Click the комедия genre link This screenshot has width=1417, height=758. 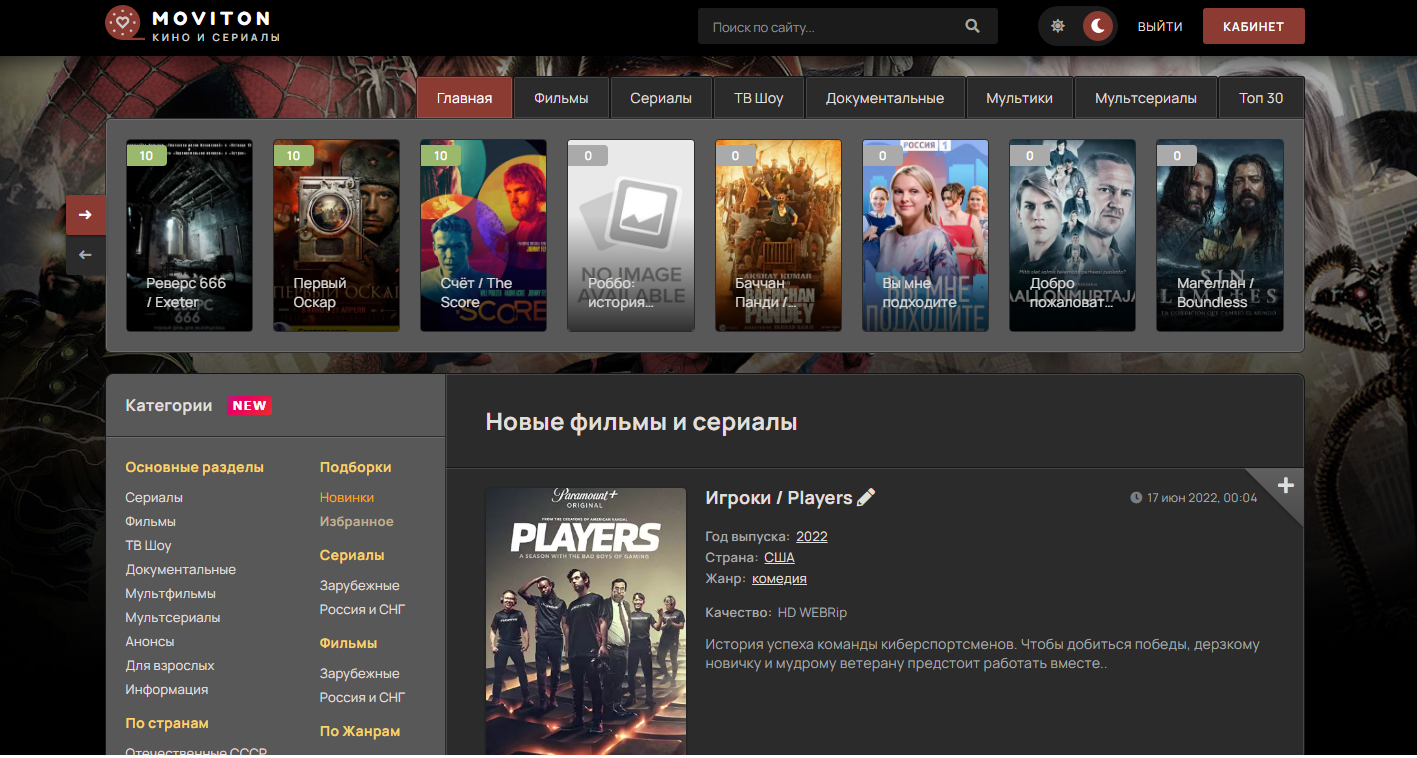(x=780, y=579)
